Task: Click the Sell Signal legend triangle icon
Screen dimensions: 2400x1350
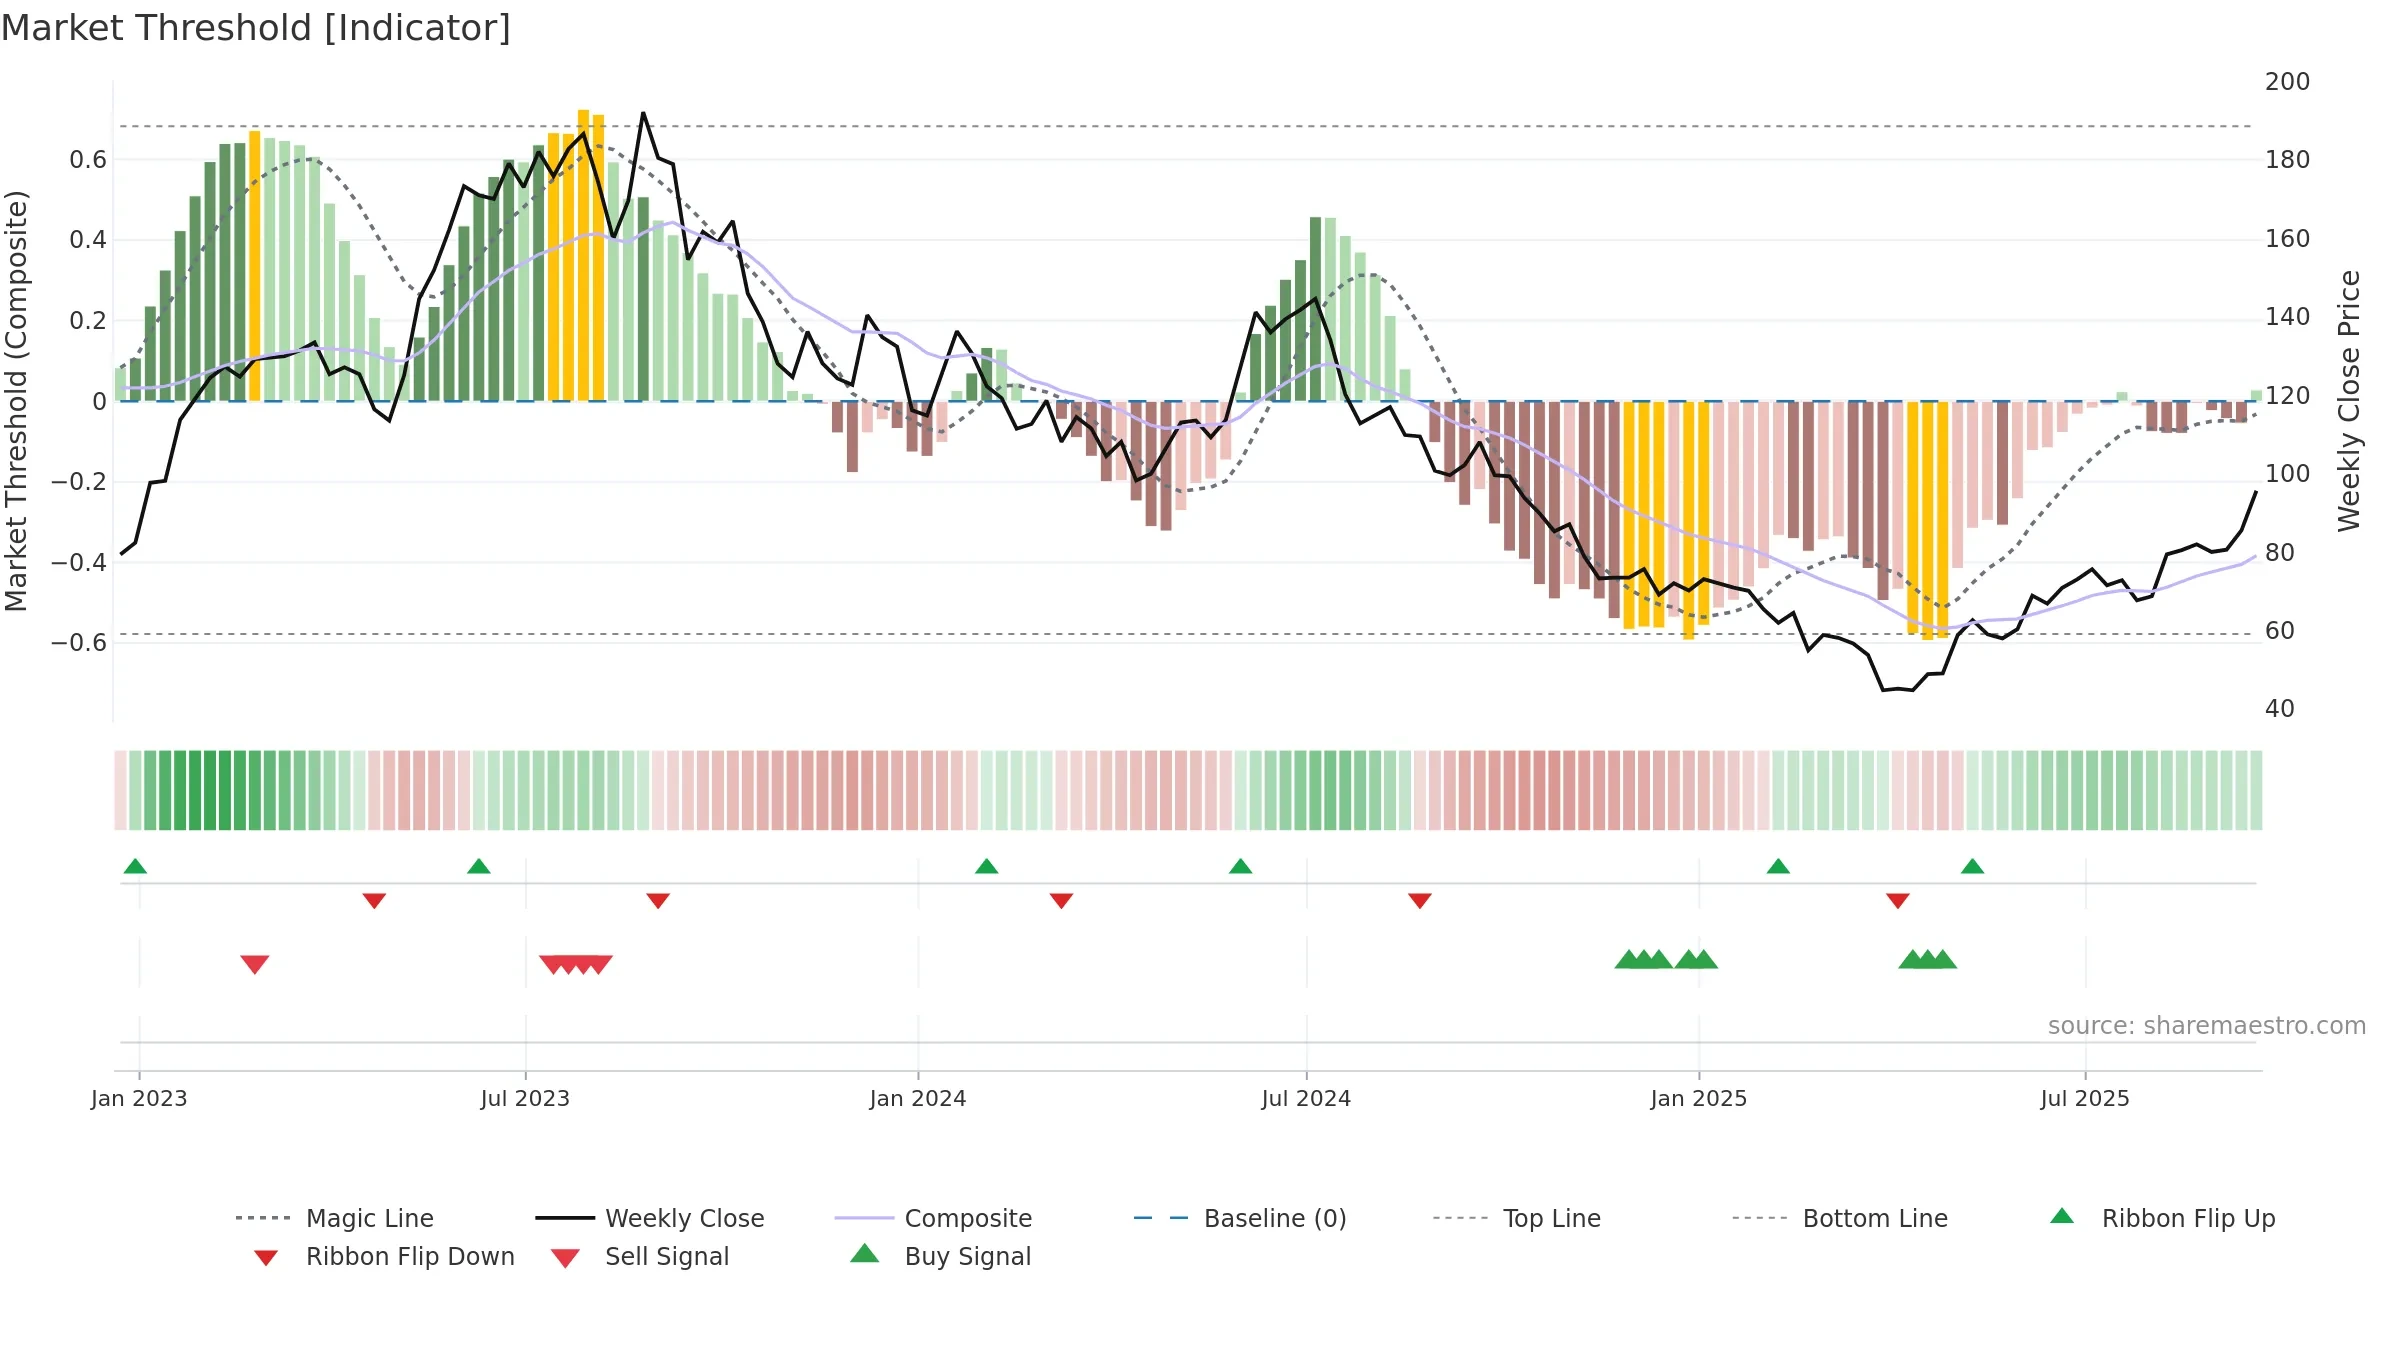Action: pos(565,1258)
